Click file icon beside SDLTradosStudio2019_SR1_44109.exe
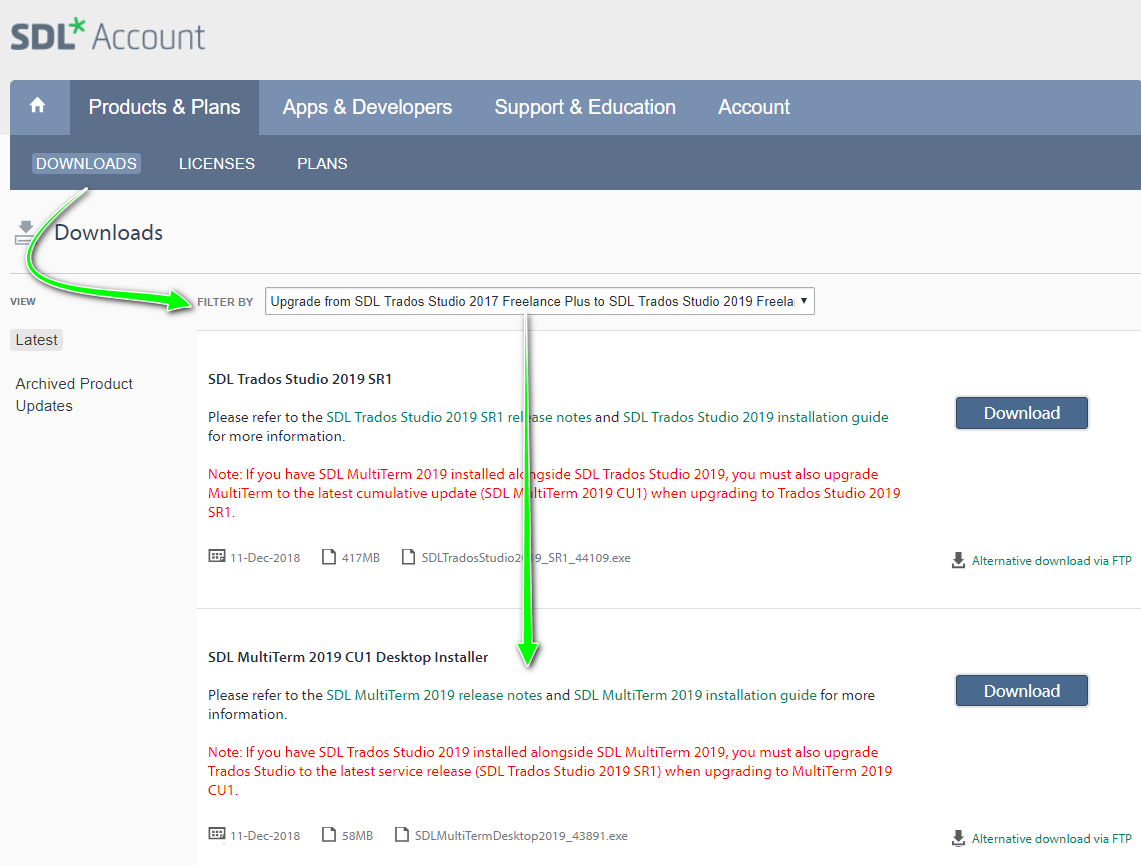The width and height of the screenshot is (1141, 865). tap(408, 557)
